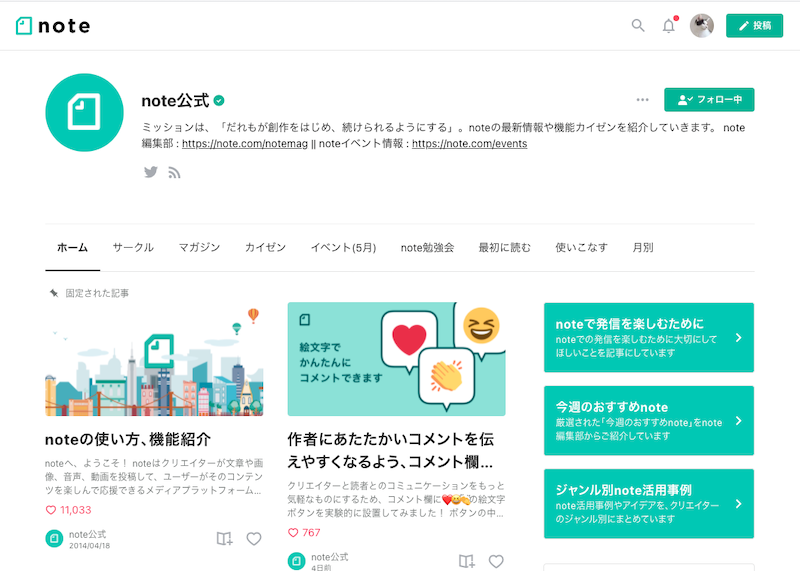The height and width of the screenshot is (571, 800).
Task: Like the コメント article heart
Action: click(496, 561)
